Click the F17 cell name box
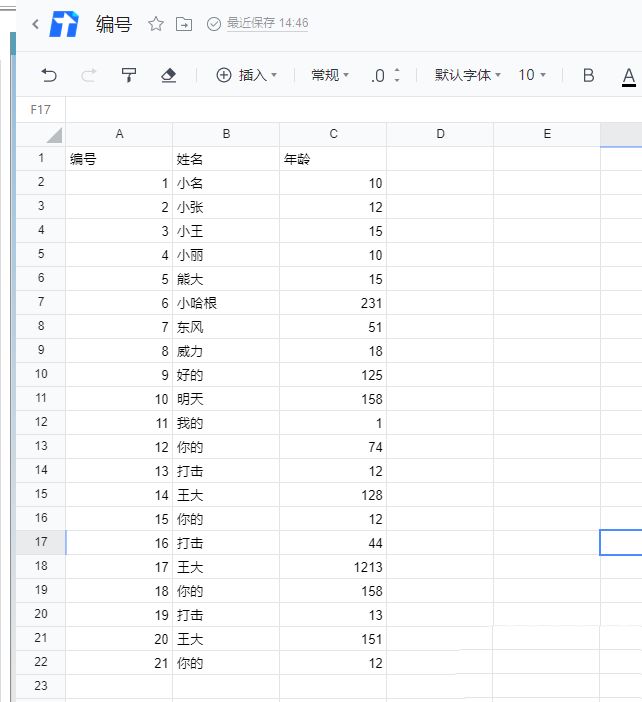 click(x=40, y=110)
